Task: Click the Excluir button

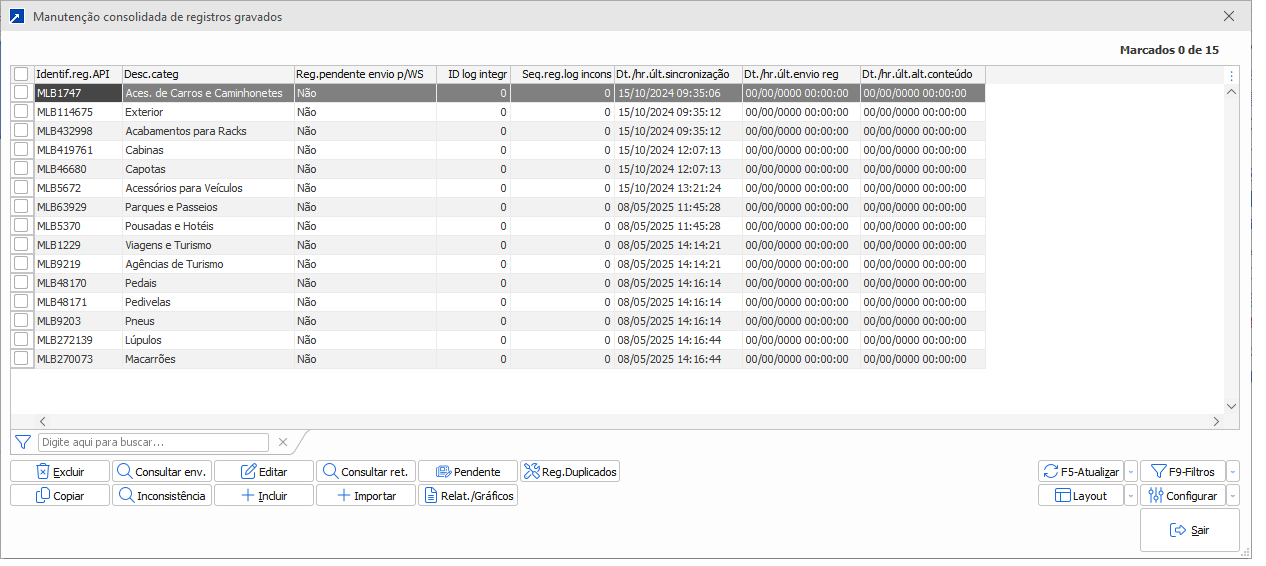Action: (x=60, y=471)
